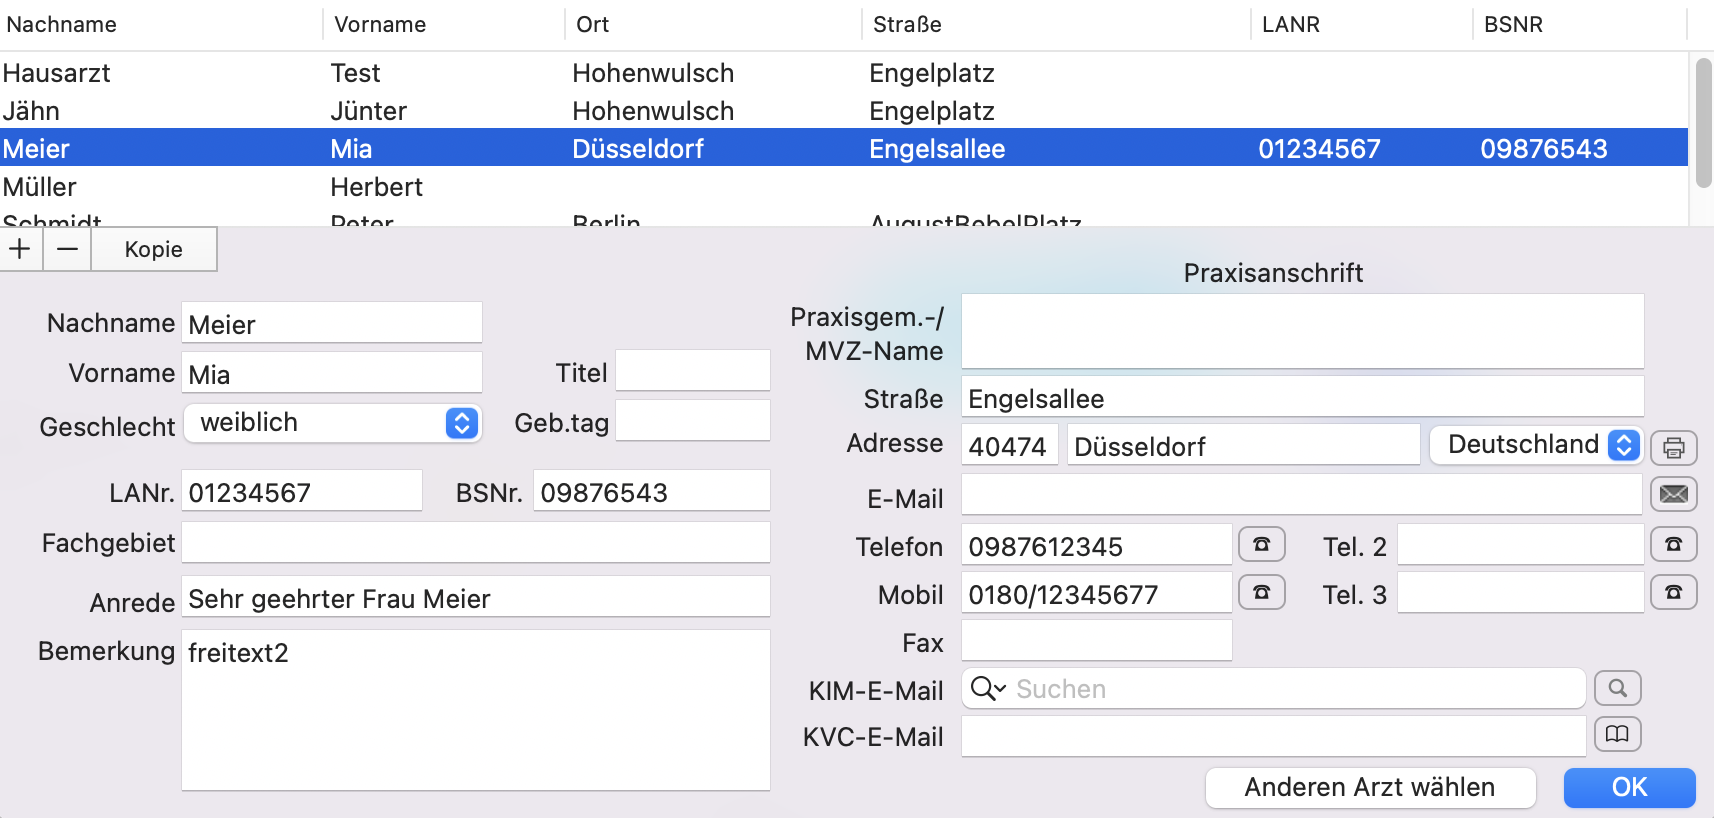Click the Anrede field

coord(476,597)
